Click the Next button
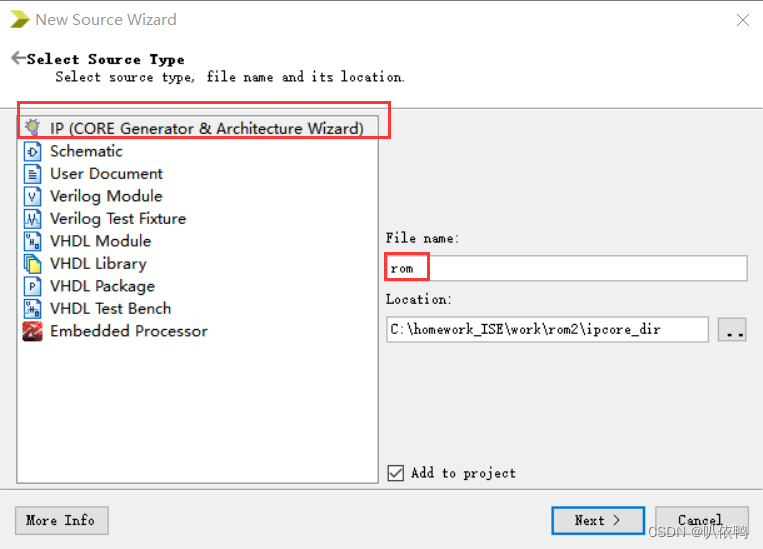Viewport: 763px width, 549px height. [598, 520]
